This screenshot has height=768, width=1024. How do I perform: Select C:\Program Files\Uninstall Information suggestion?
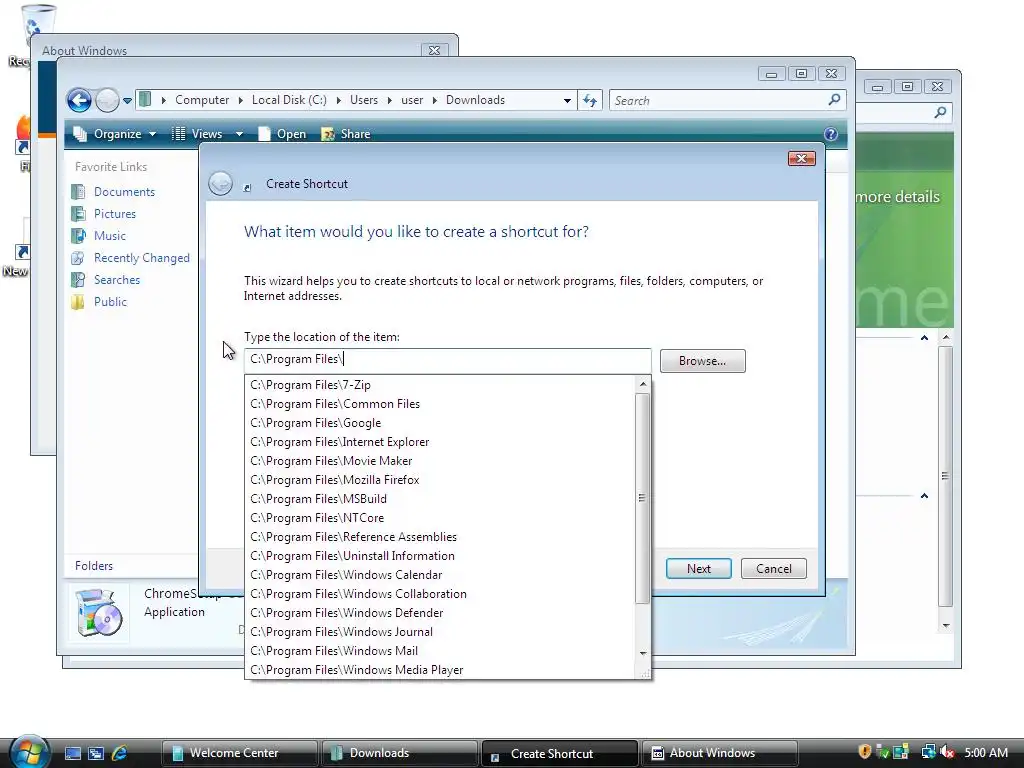tap(440, 556)
